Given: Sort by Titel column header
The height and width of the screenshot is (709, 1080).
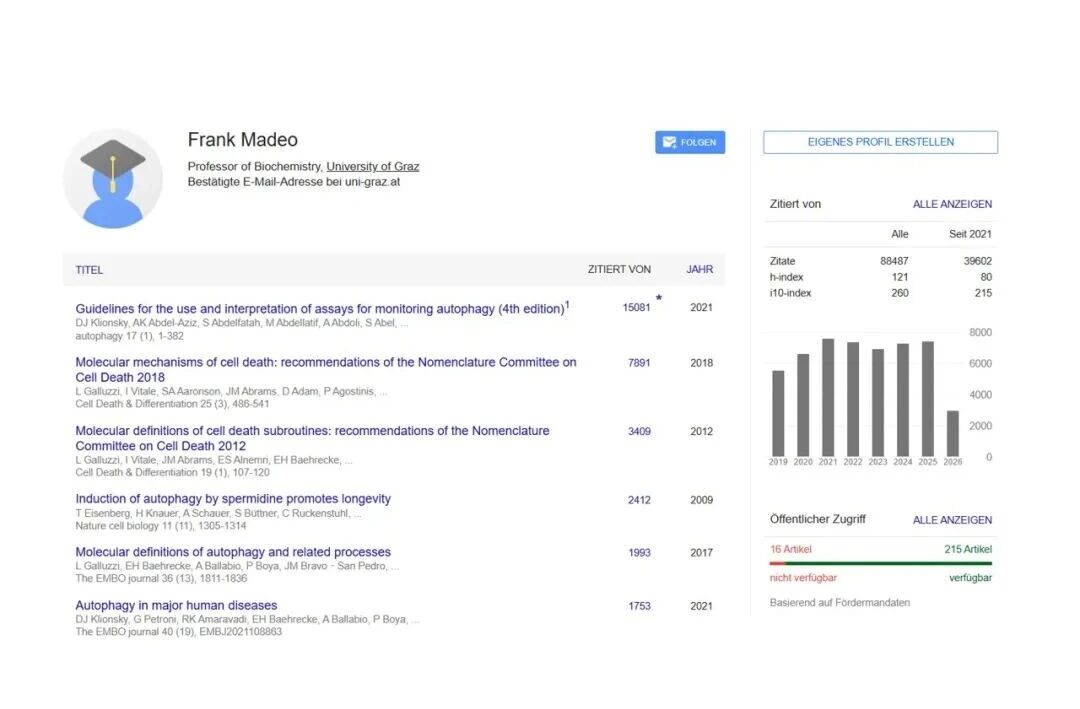Looking at the screenshot, I should click(x=89, y=270).
